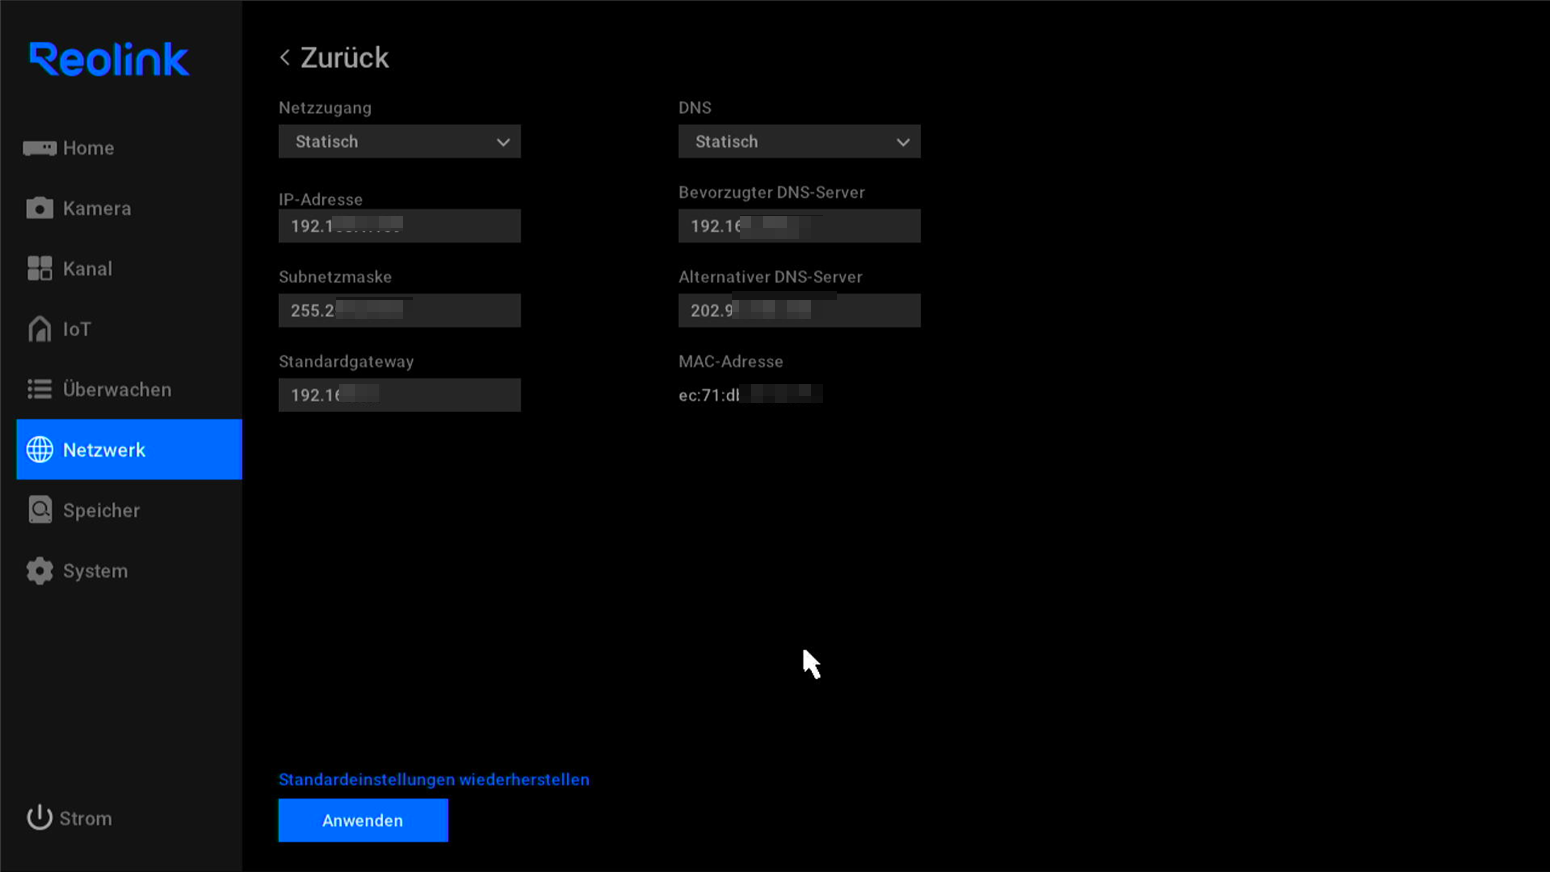Open the Kamera menu item
This screenshot has width=1550, height=875.
pyautogui.click(x=129, y=208)
